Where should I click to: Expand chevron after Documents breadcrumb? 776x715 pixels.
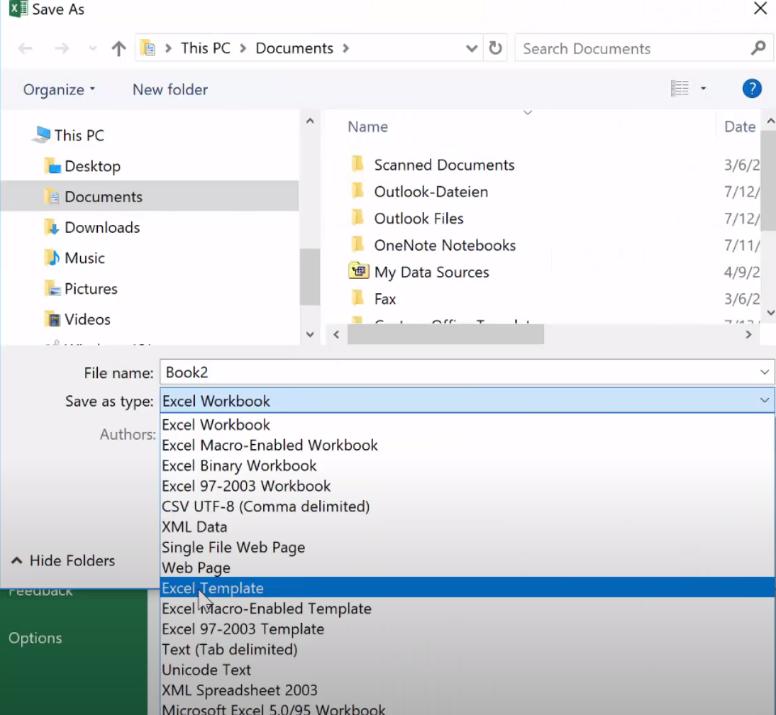point(345,48)
